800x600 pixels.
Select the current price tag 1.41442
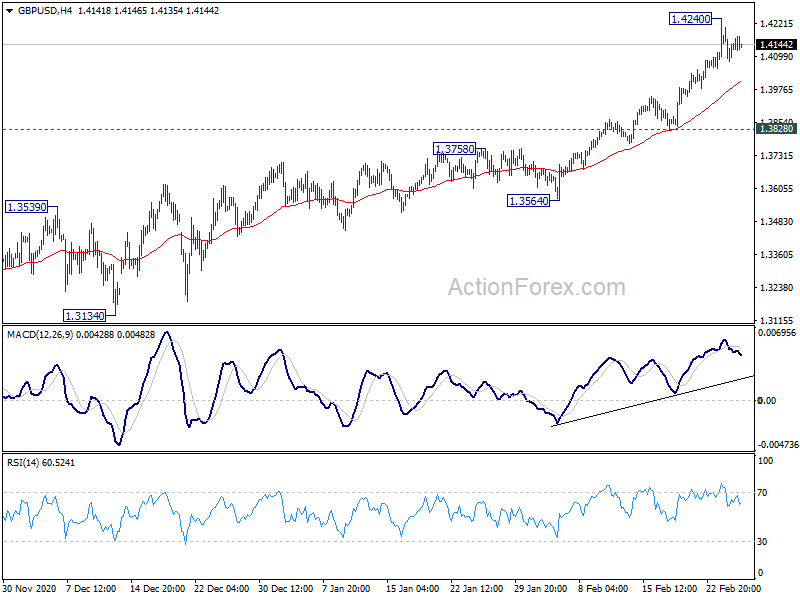pos(776,44)
